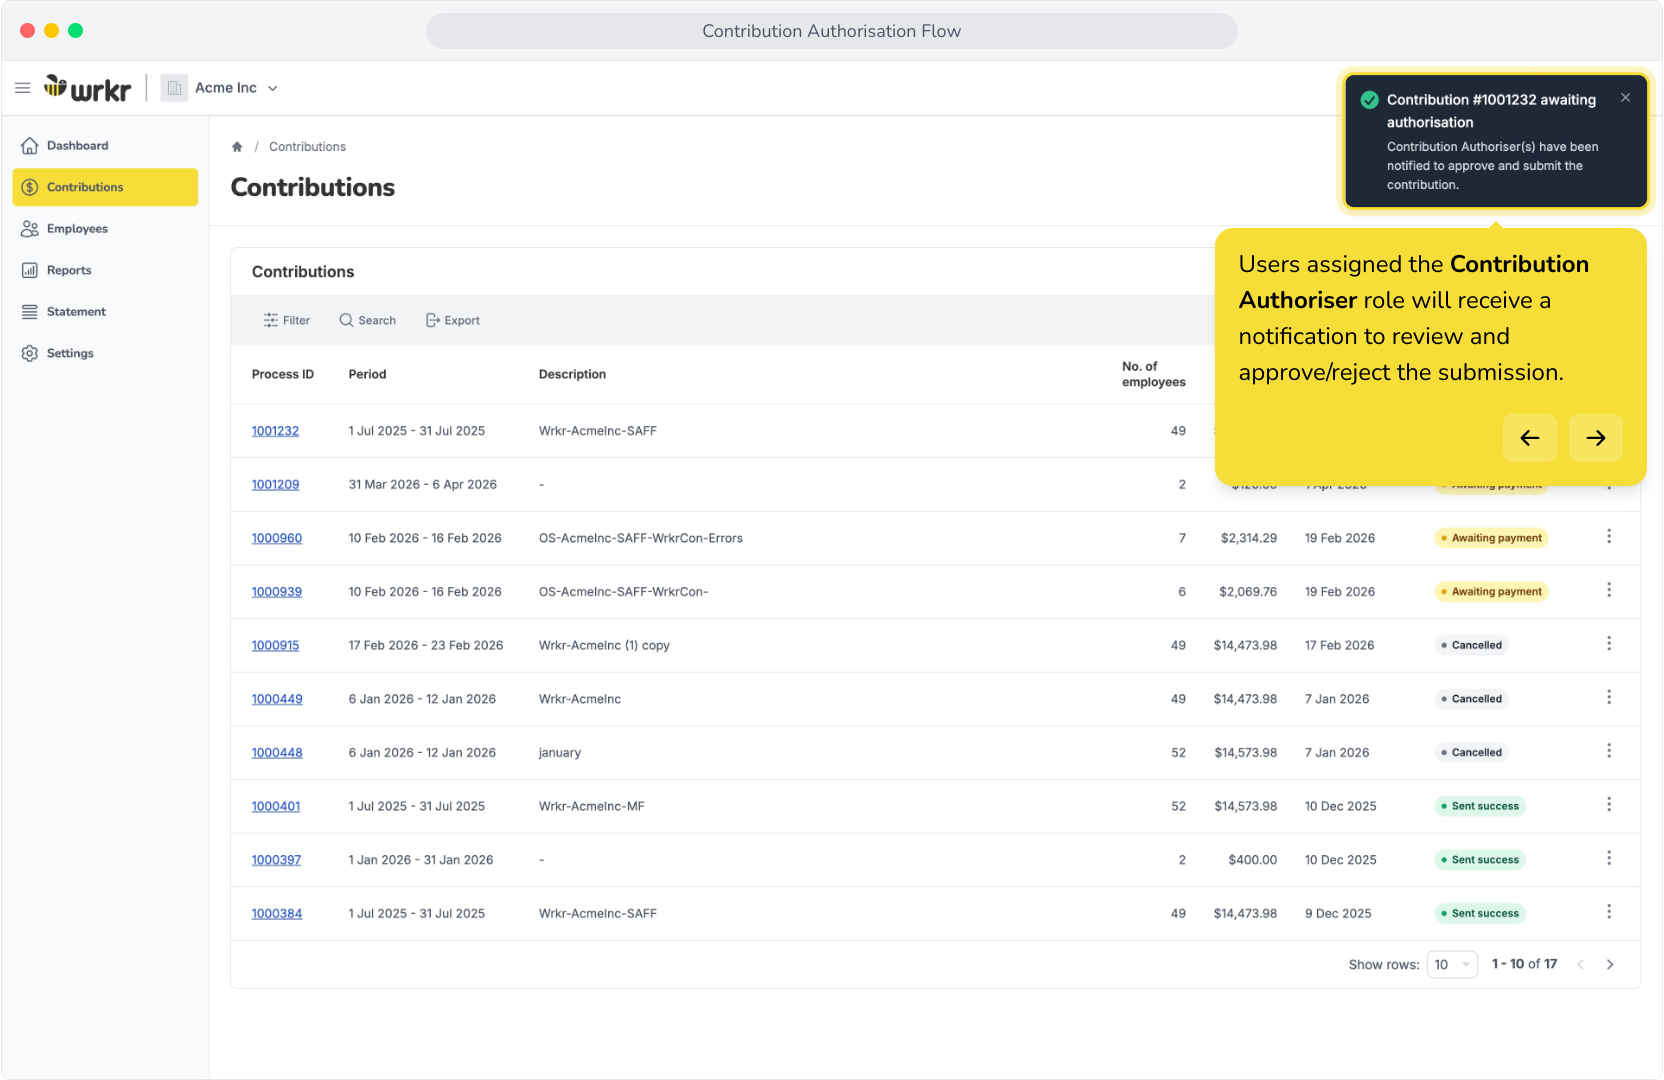Go to next tour step arrow

click(1595, 438)
